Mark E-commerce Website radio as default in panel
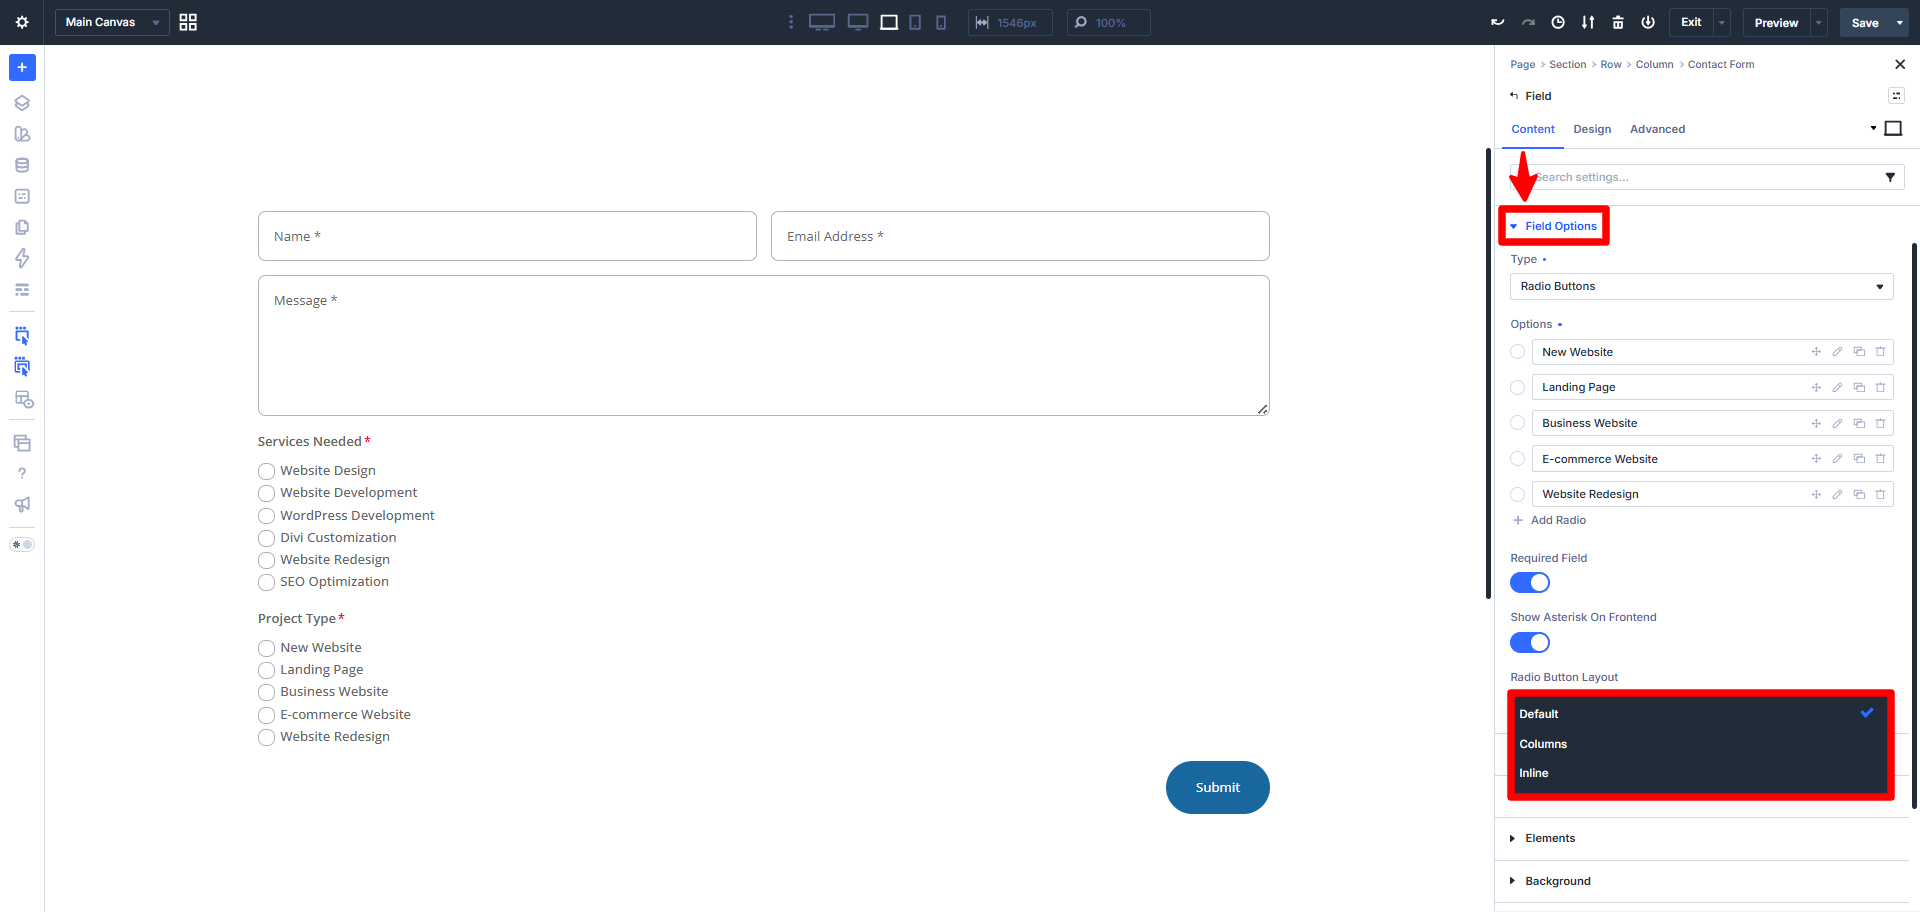 (1517, 459)
